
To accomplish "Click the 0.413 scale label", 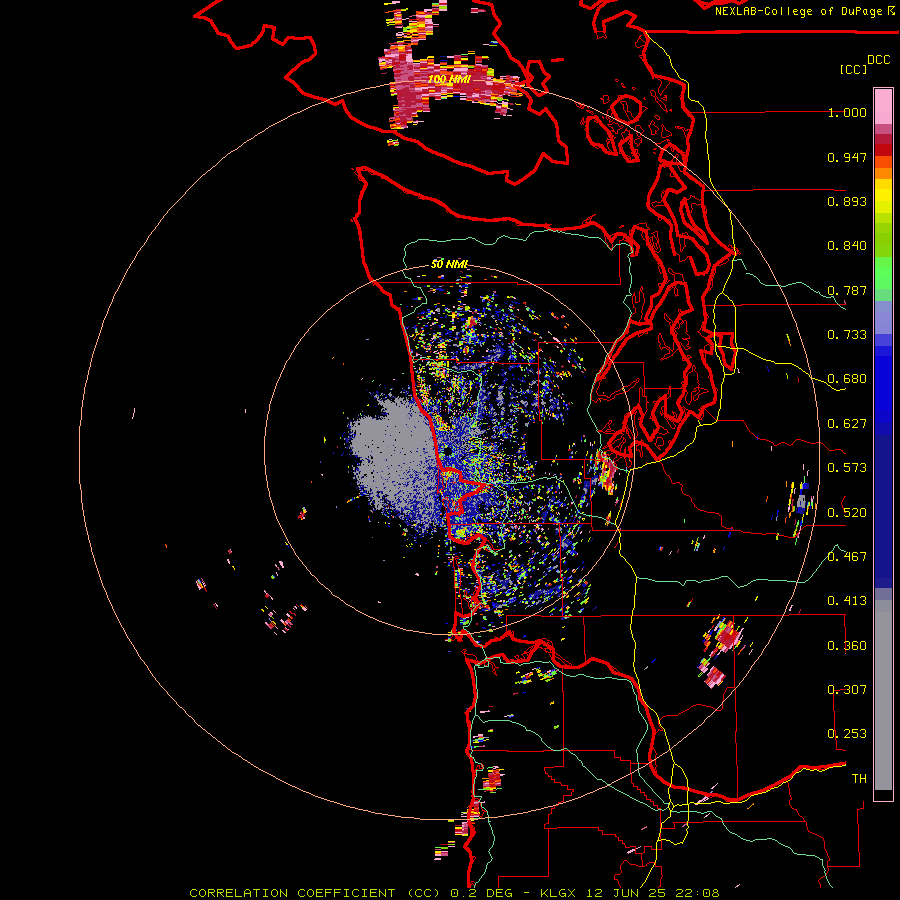I will point(847,601).
